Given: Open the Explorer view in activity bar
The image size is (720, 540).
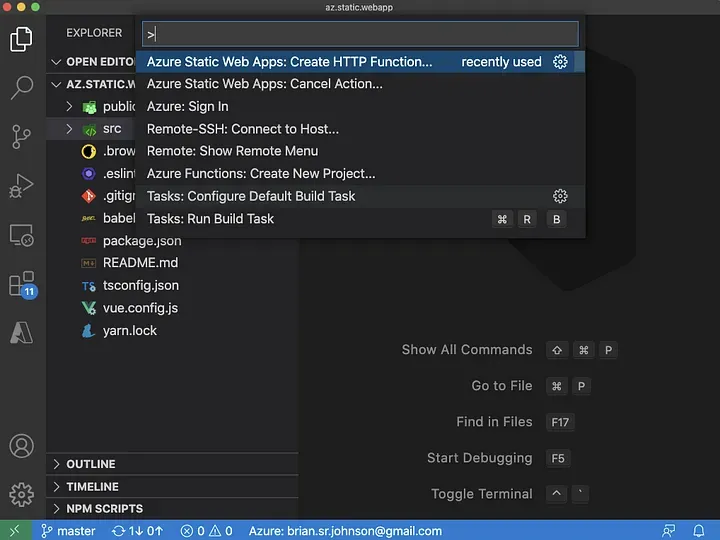Looking at the screenshot, I should [x=21, y=39].
